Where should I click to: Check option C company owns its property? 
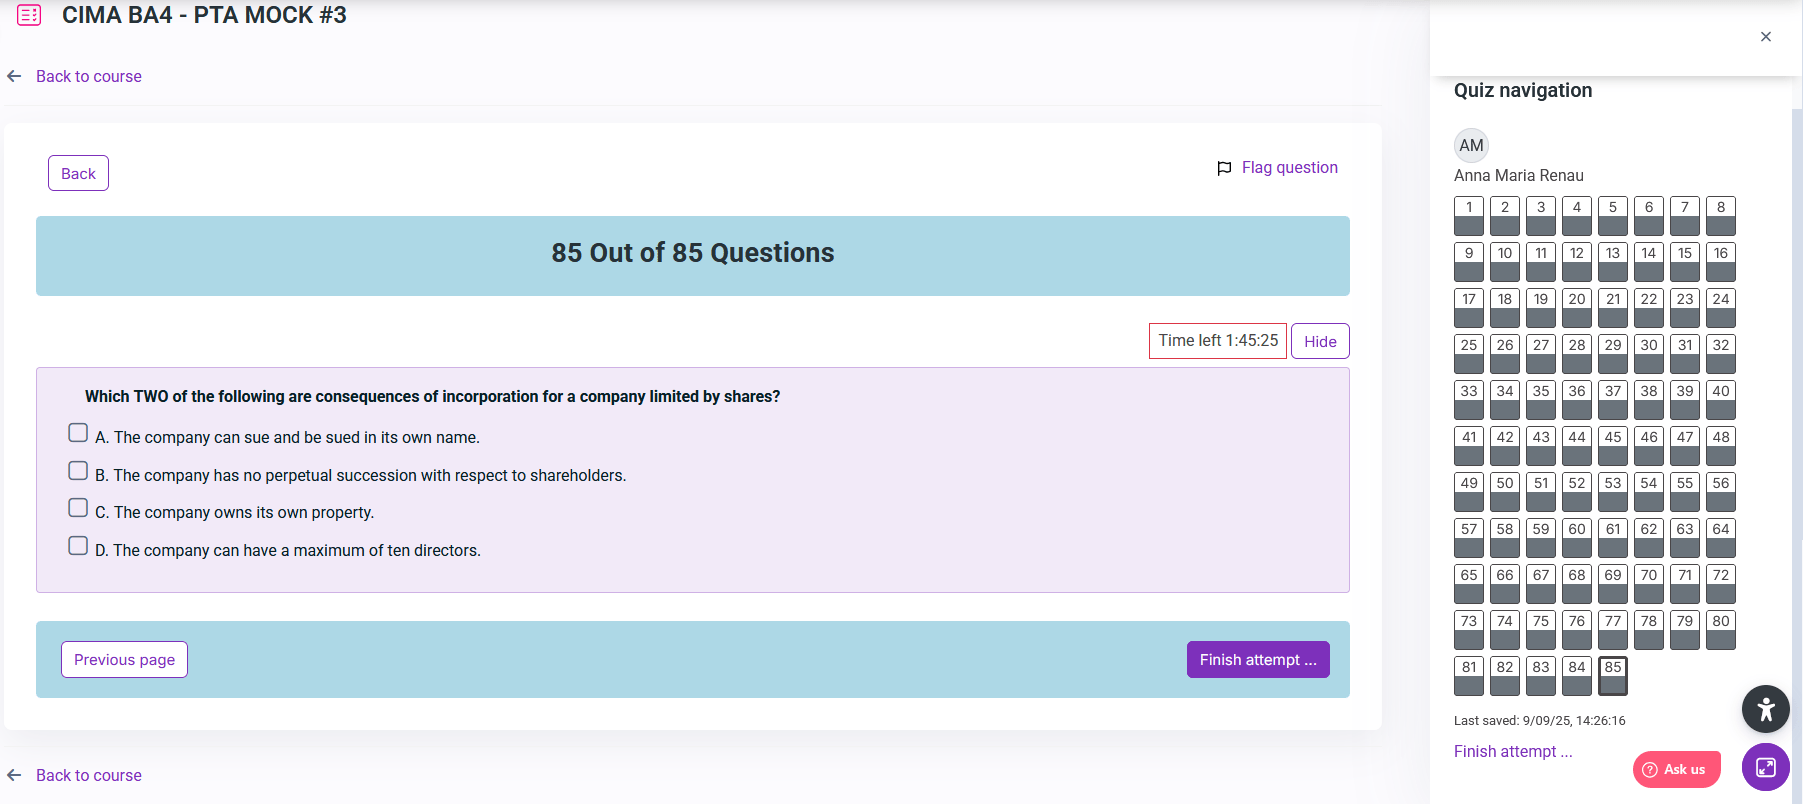tap(78, 508)
